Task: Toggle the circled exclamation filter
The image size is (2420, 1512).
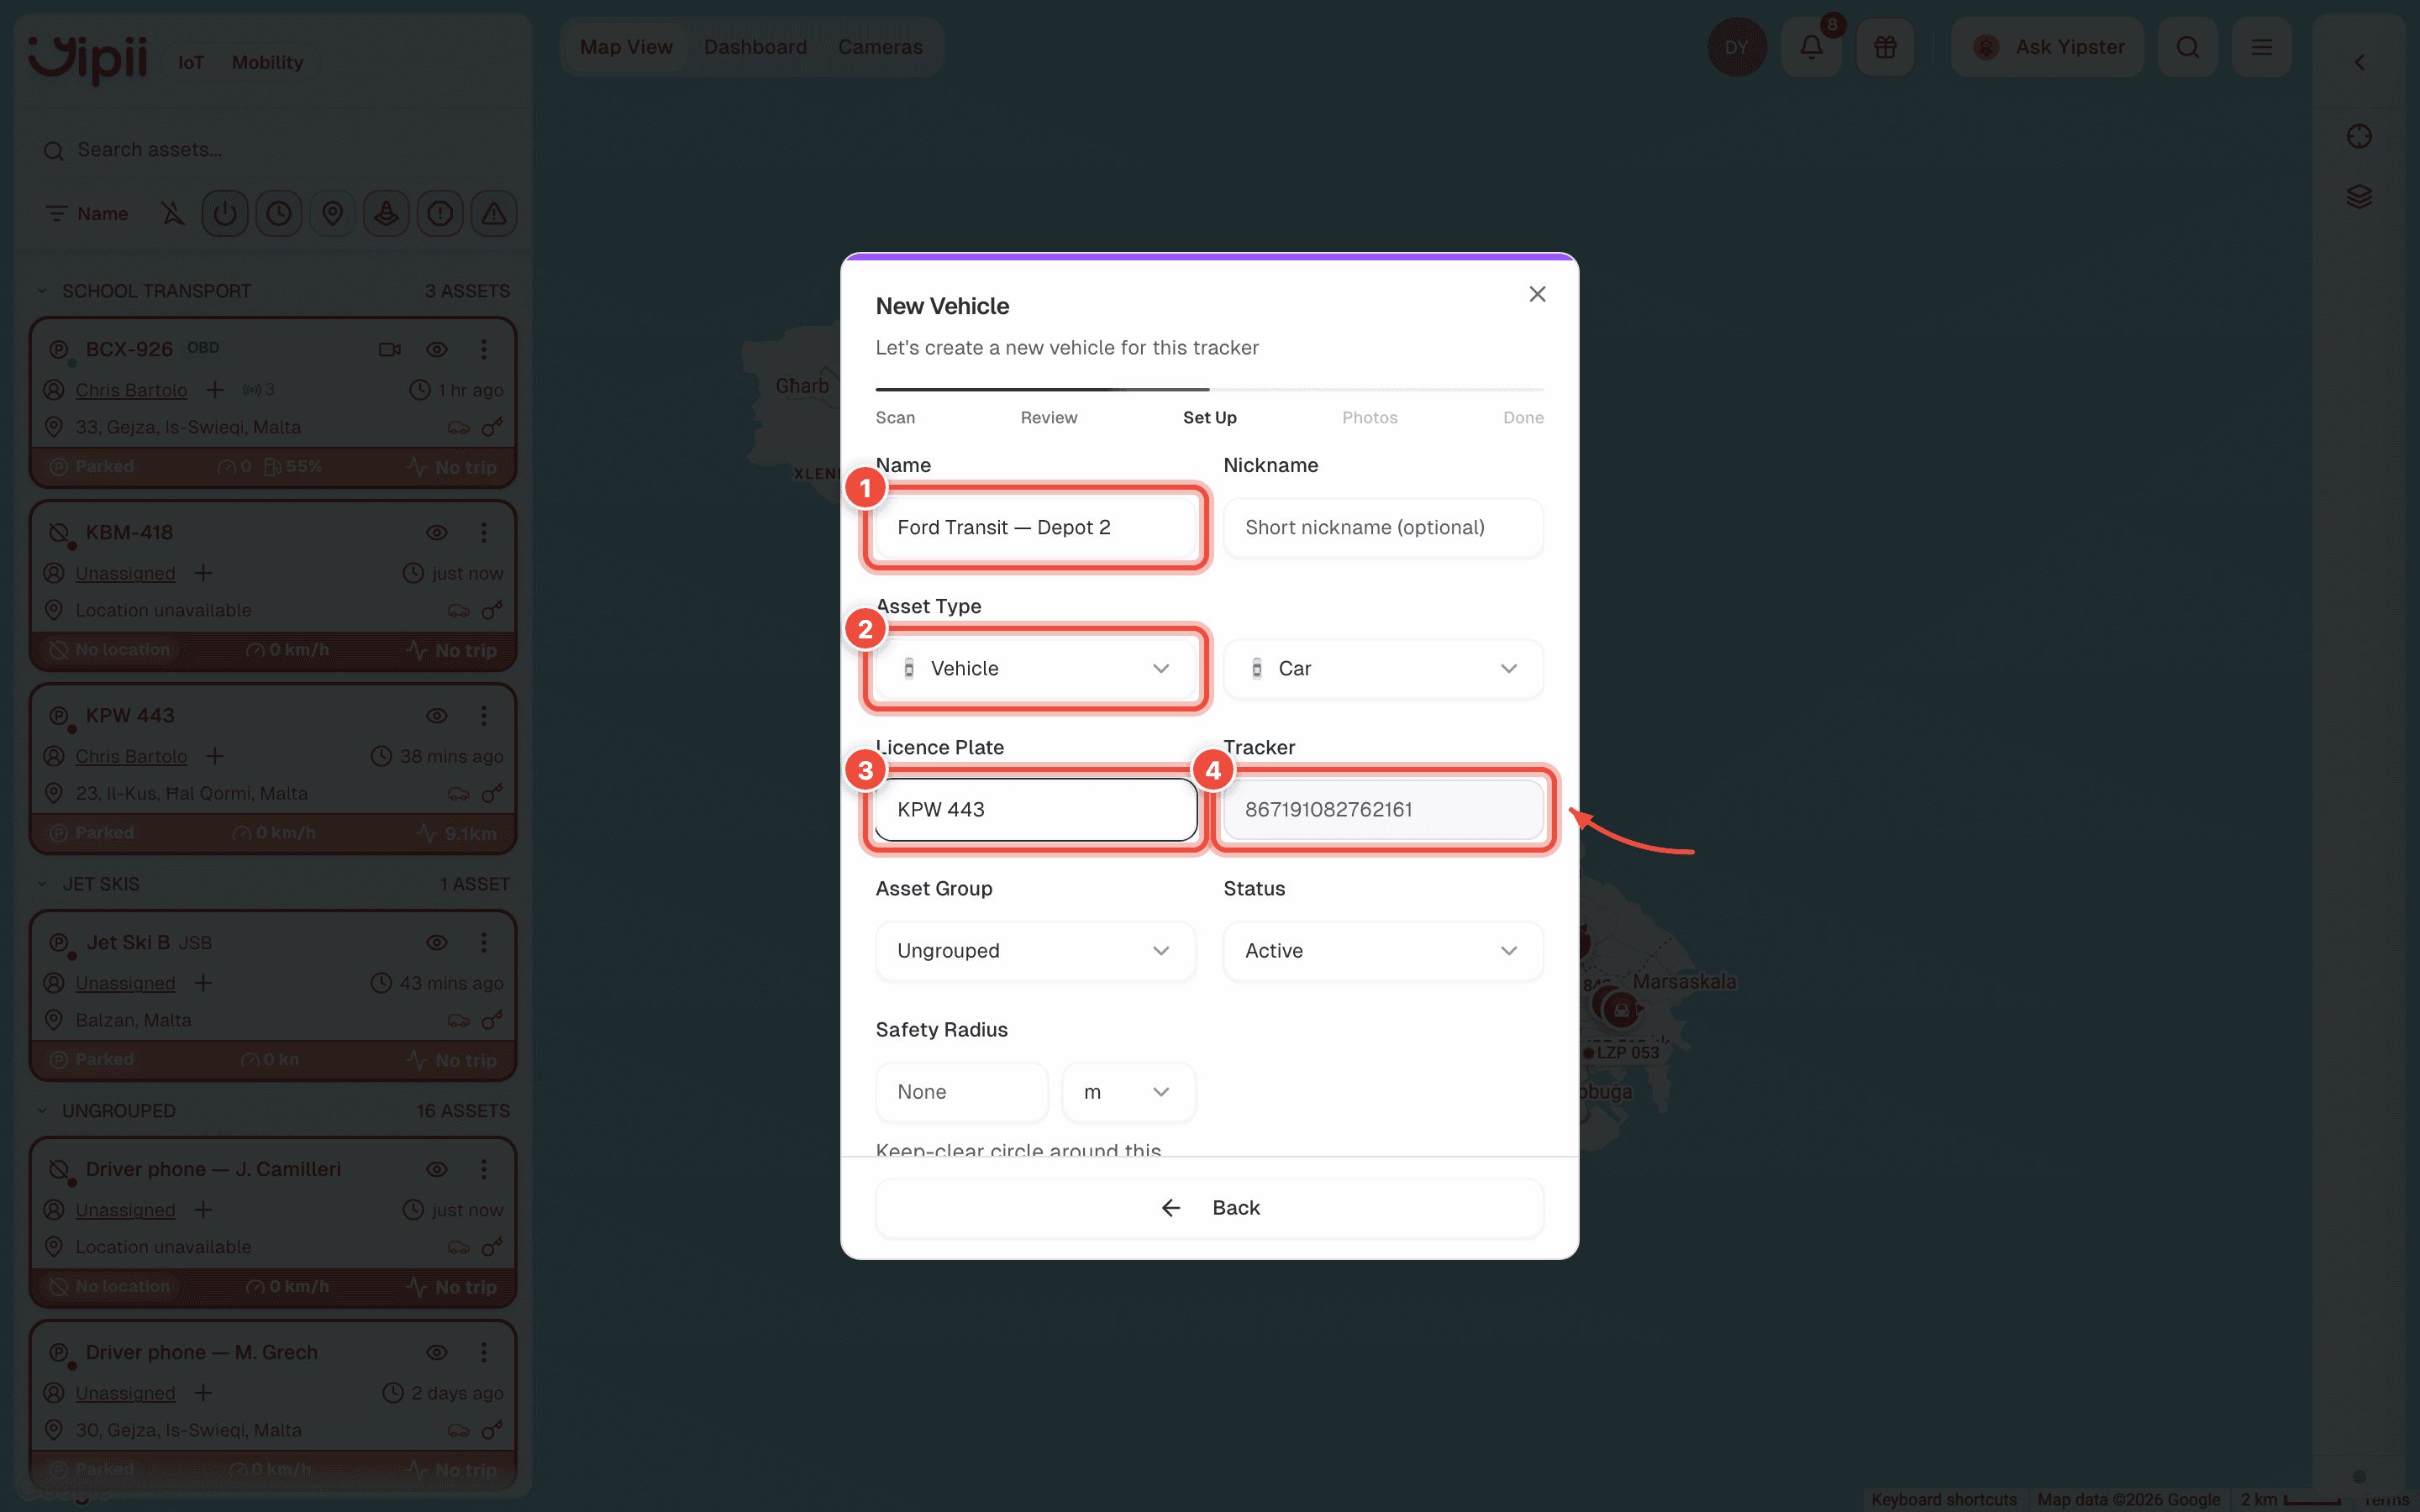Action: click(440, 213)
